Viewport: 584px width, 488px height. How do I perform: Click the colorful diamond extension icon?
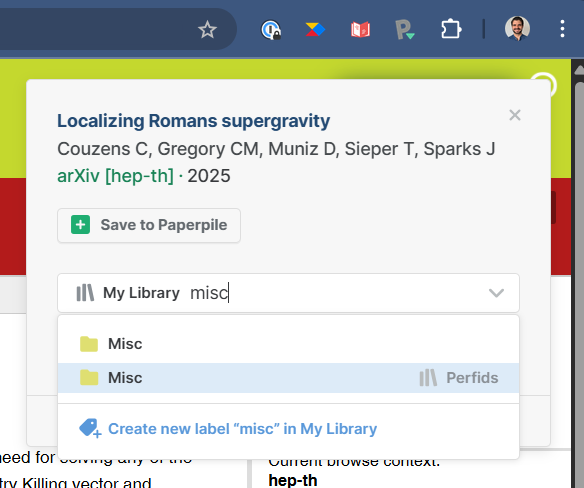[x=315, y=29]
